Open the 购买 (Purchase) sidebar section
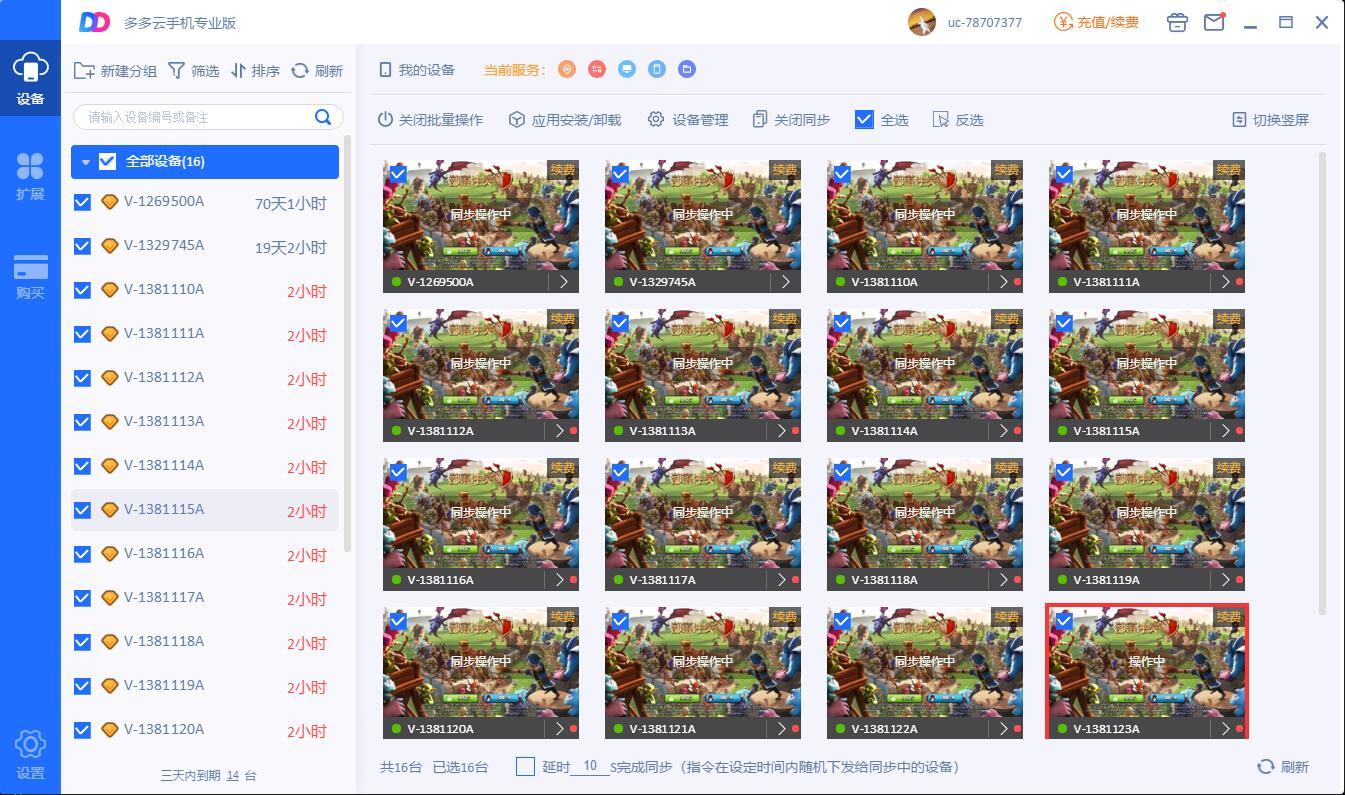Image resolution: width=1345 pixels, height=795 pixels. (x=30, y=275)
